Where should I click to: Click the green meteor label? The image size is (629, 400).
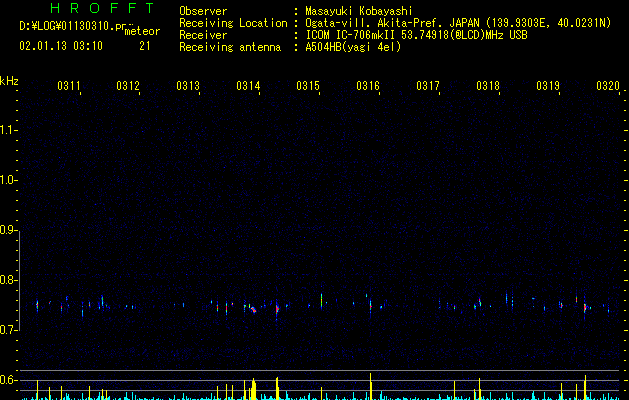142,31
